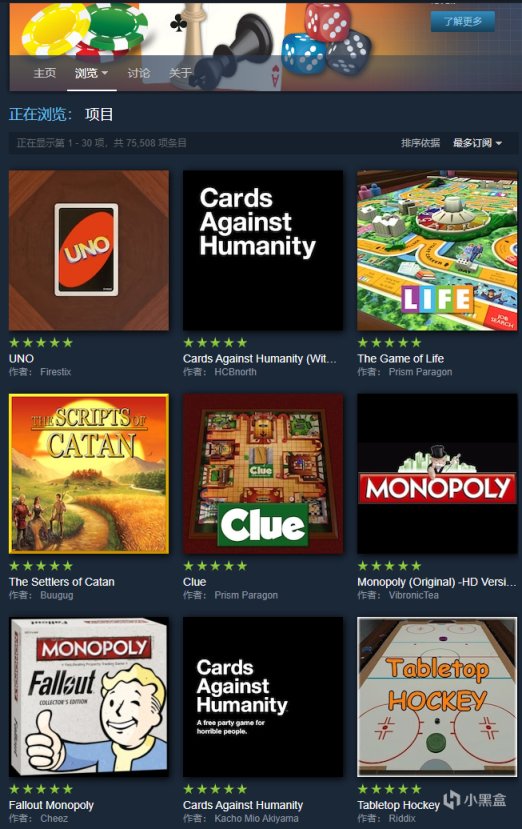
Task: Visit author Prism Paragon under Clue
Action: (x=246, y=595)
